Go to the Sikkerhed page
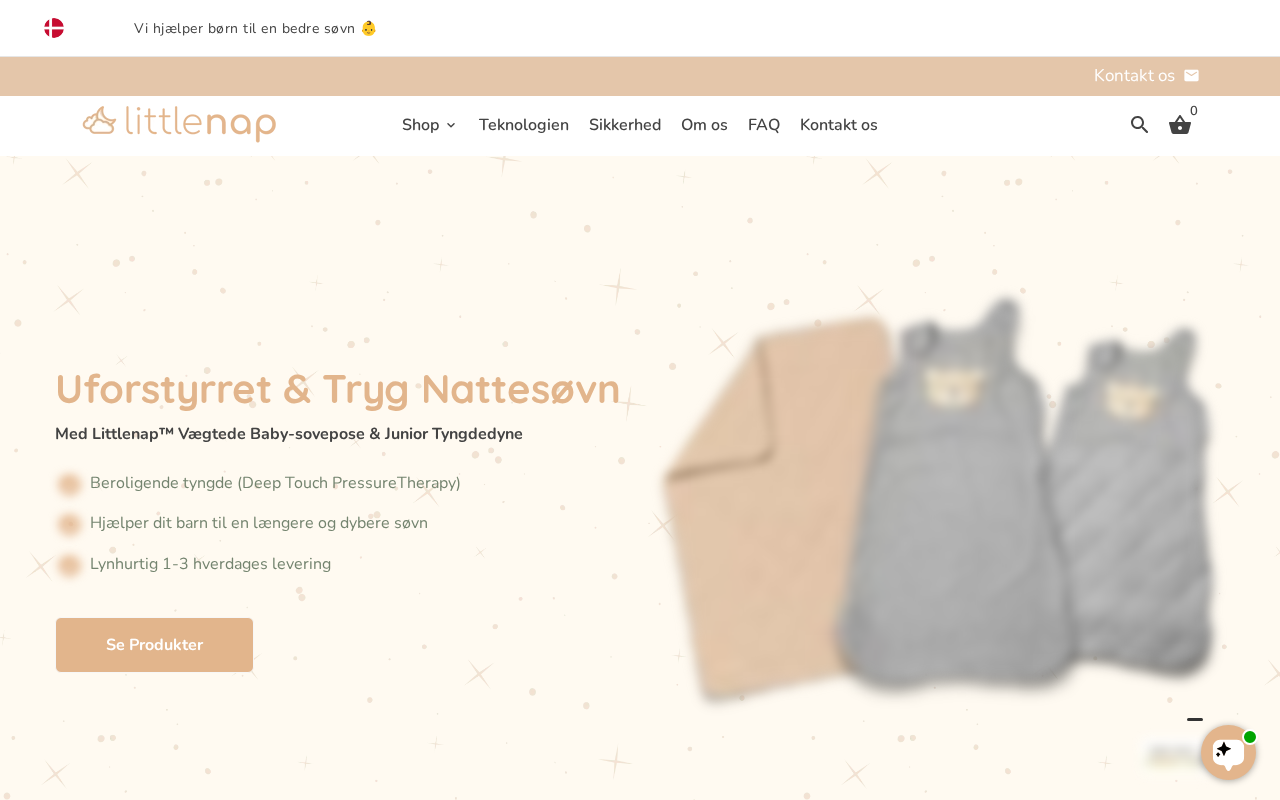 point(625,125)
